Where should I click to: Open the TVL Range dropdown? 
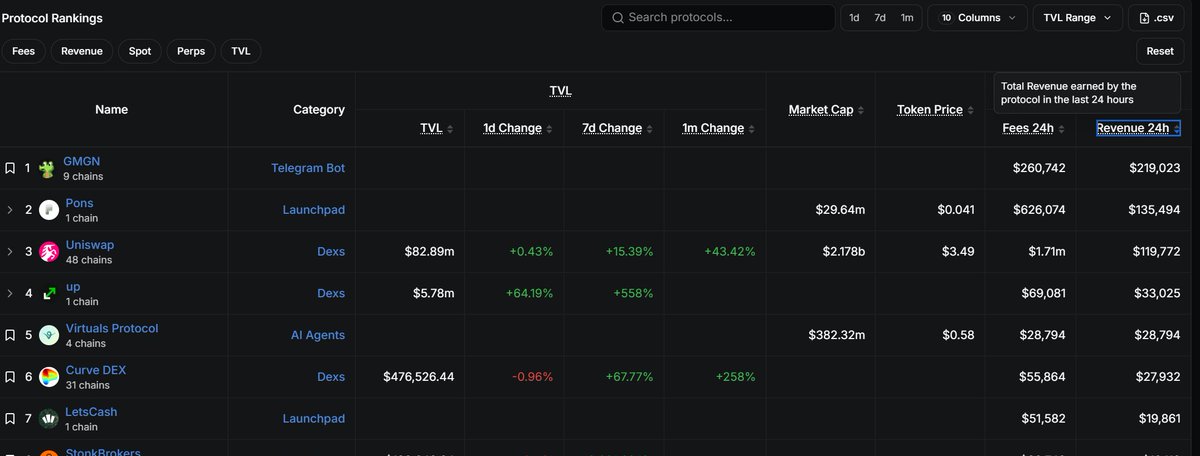tap(1078, 18)
